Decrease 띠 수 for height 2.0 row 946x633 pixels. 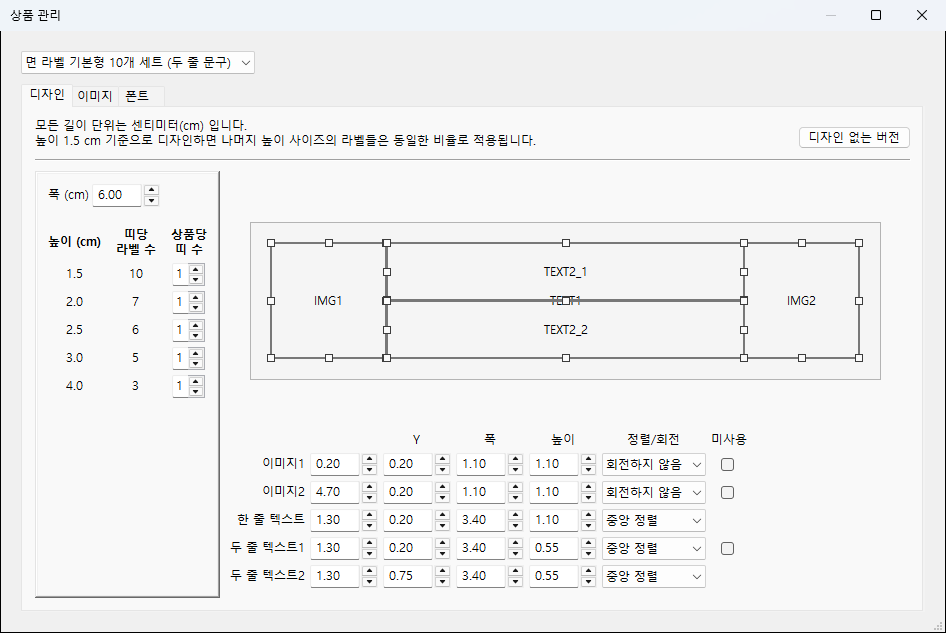196,307
